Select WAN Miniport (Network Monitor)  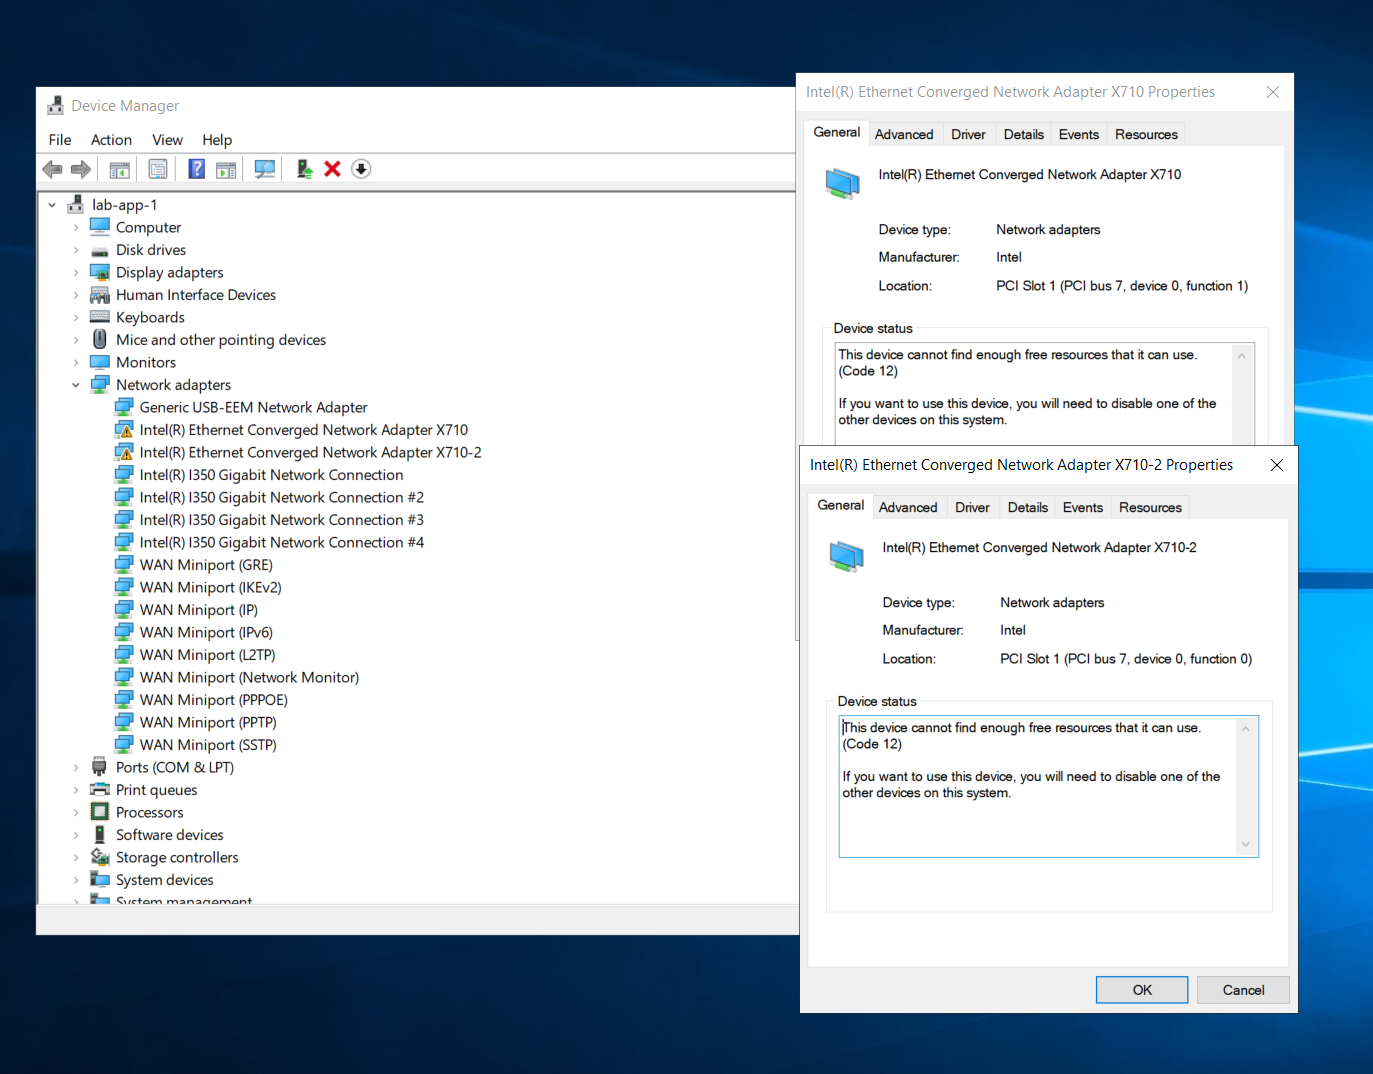coord(249,677)
